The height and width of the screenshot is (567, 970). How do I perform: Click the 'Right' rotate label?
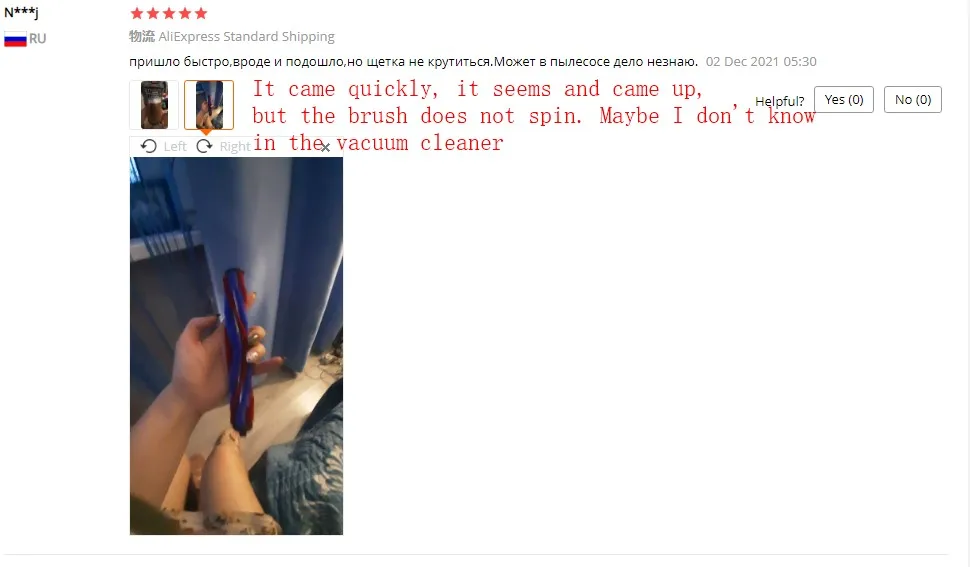pyautogui.click(x=235, y=147)
